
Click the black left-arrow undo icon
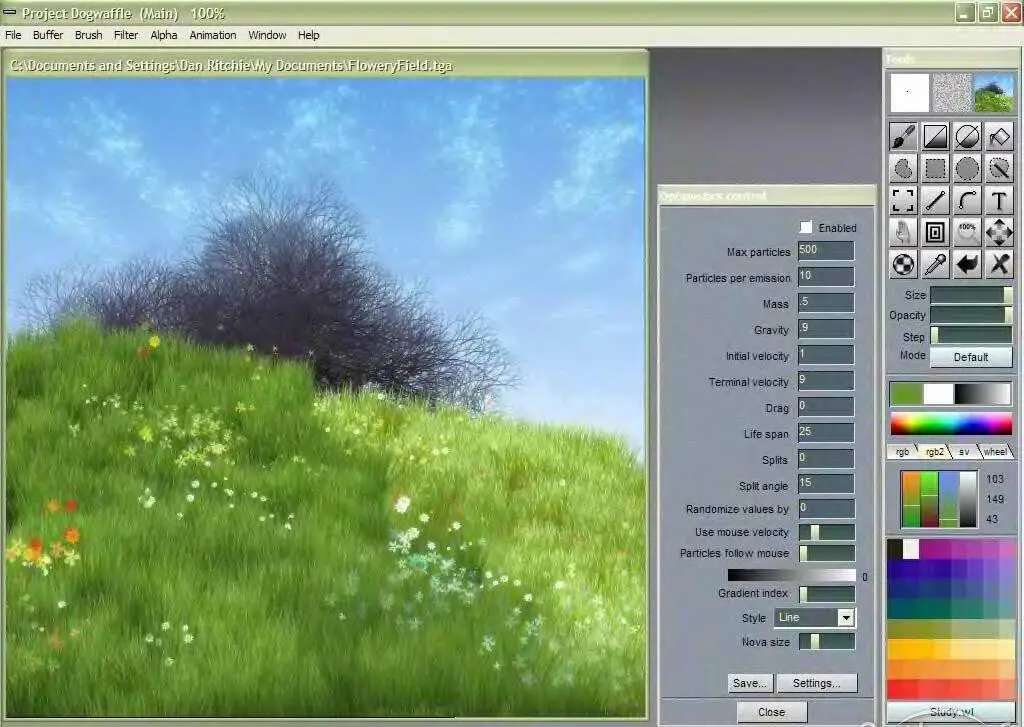click(967, 265)
